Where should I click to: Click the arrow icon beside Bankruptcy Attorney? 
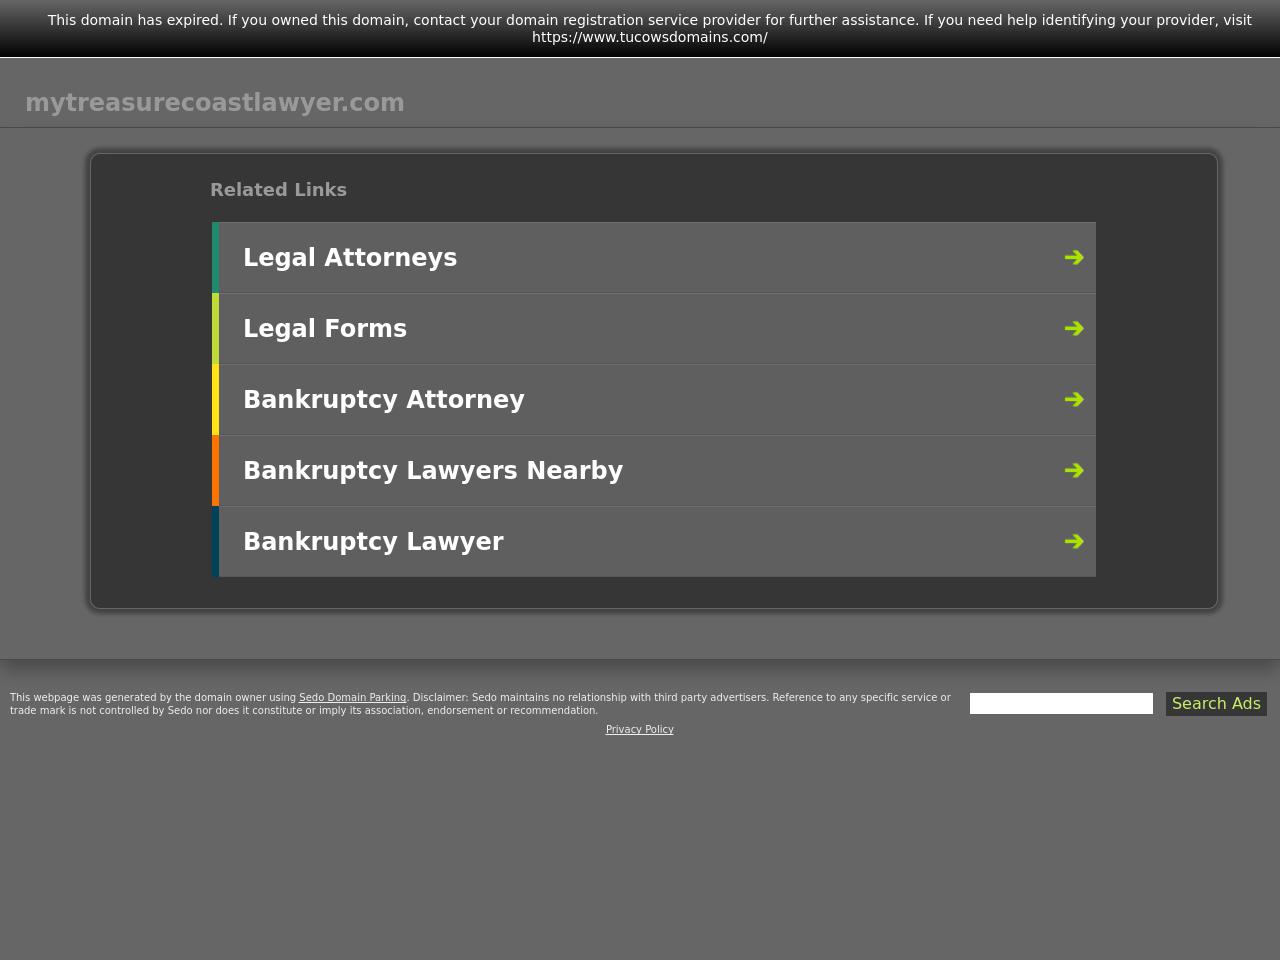[x=1074, y=399]
